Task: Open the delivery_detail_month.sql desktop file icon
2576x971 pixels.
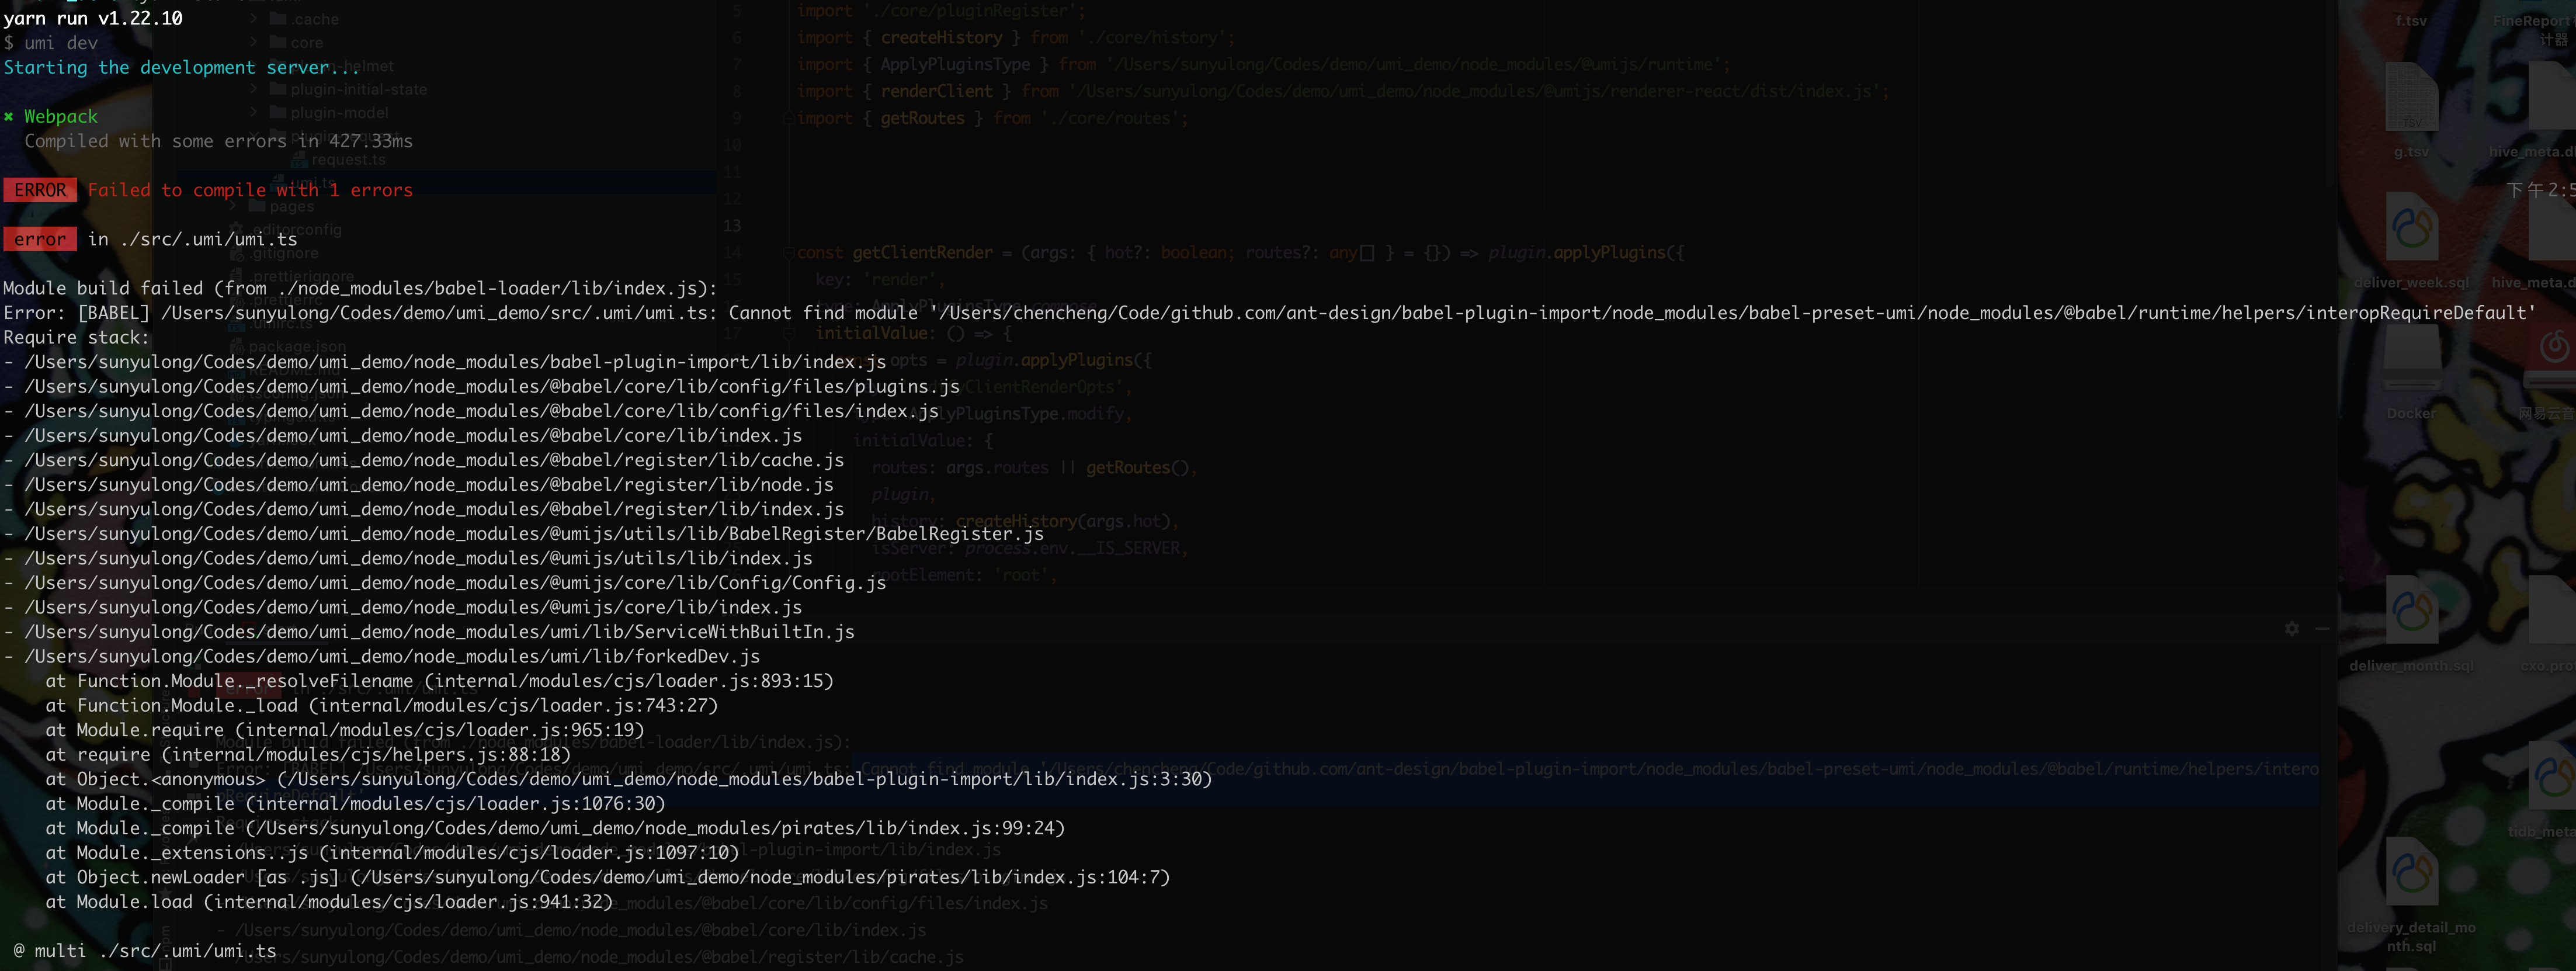Action: tap(2411, 872)
